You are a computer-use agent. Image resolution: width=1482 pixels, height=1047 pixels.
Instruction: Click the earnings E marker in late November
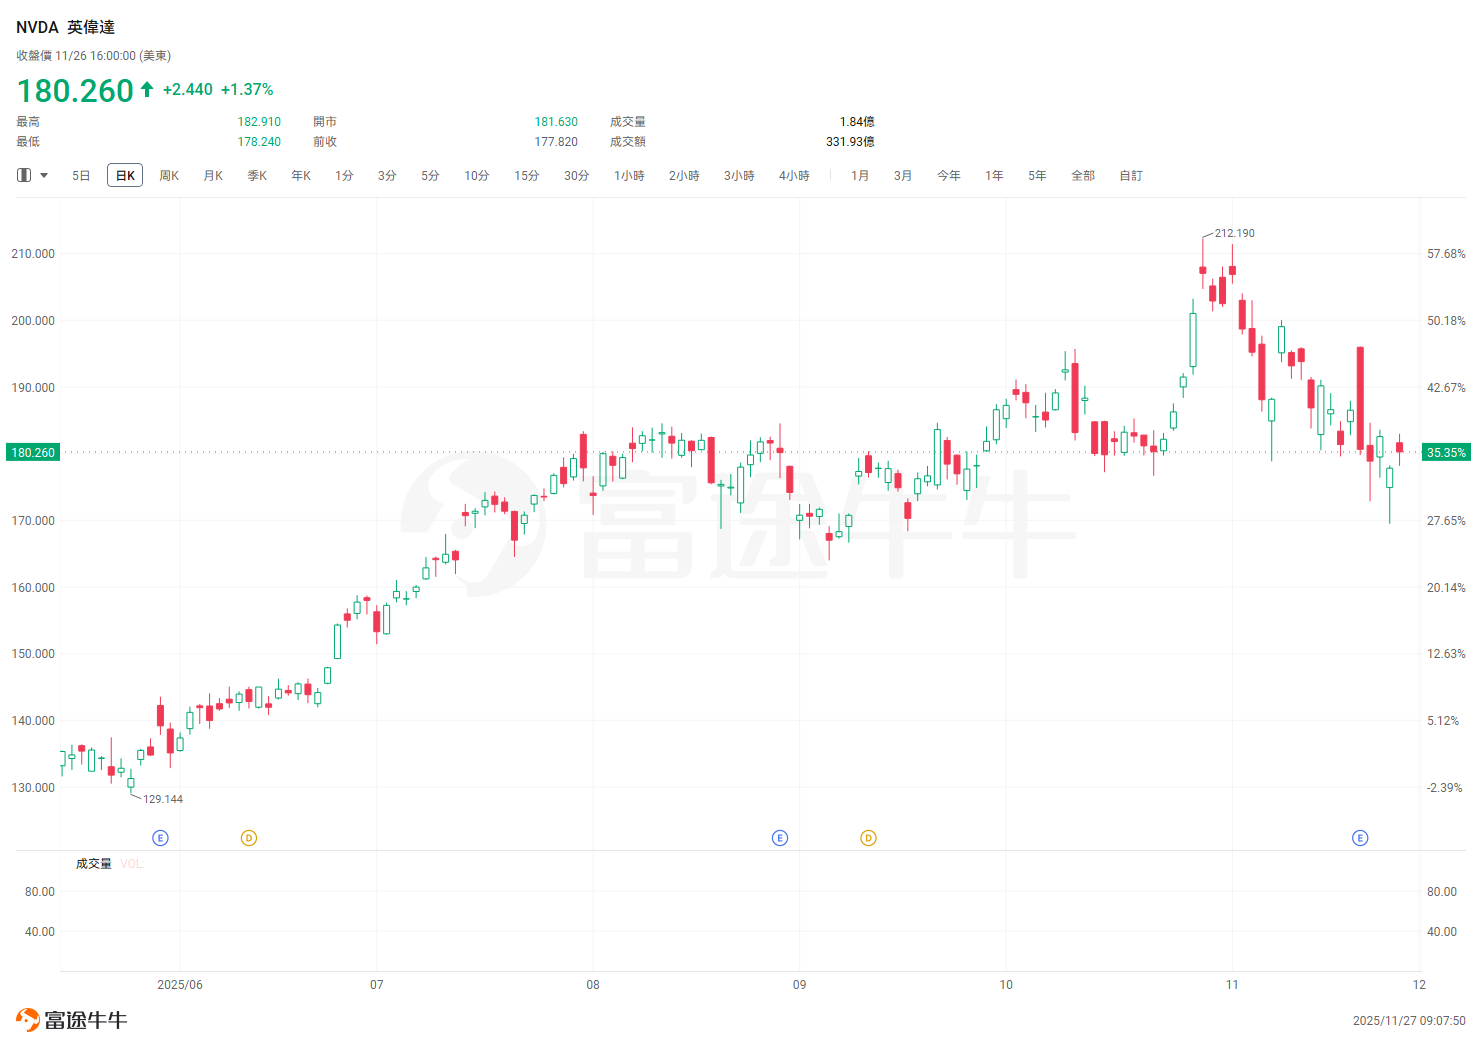(1360, 838)
